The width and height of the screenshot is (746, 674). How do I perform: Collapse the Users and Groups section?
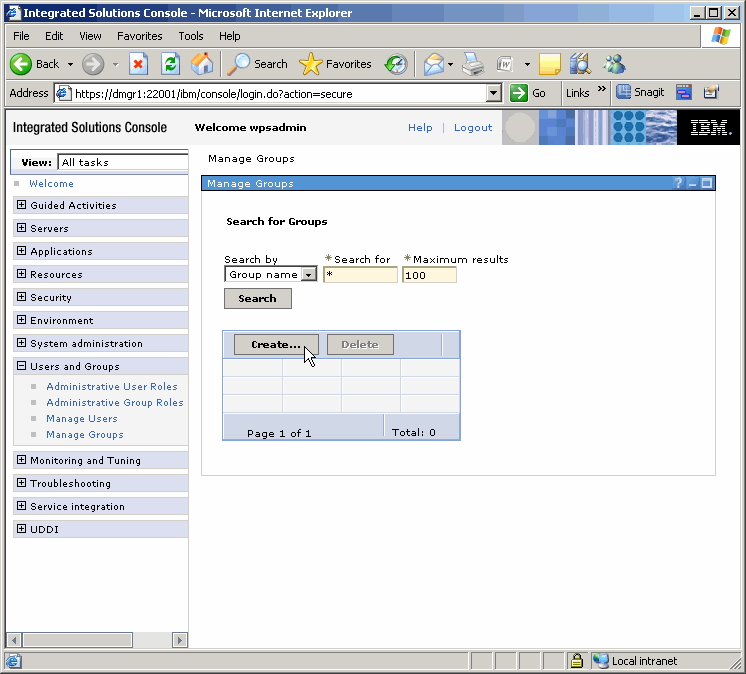click(x=21, y=366)
